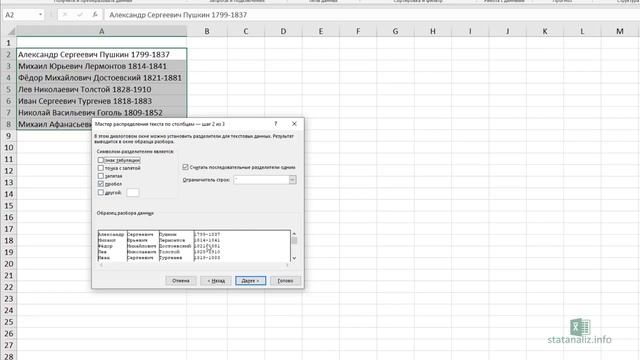Screen dimensions: 640x360
Task: Enable the 'точка с запятой' delimiter checkbox
Action: click(x=100, y=168)
